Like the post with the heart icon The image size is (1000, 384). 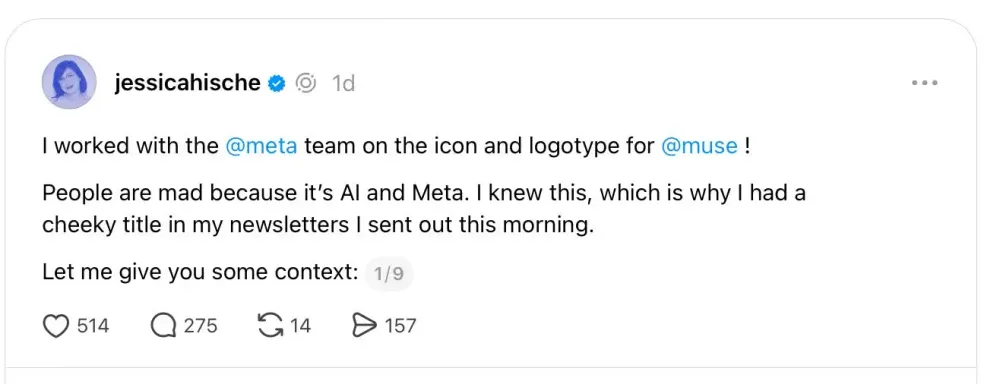click(x=55, y=327)
